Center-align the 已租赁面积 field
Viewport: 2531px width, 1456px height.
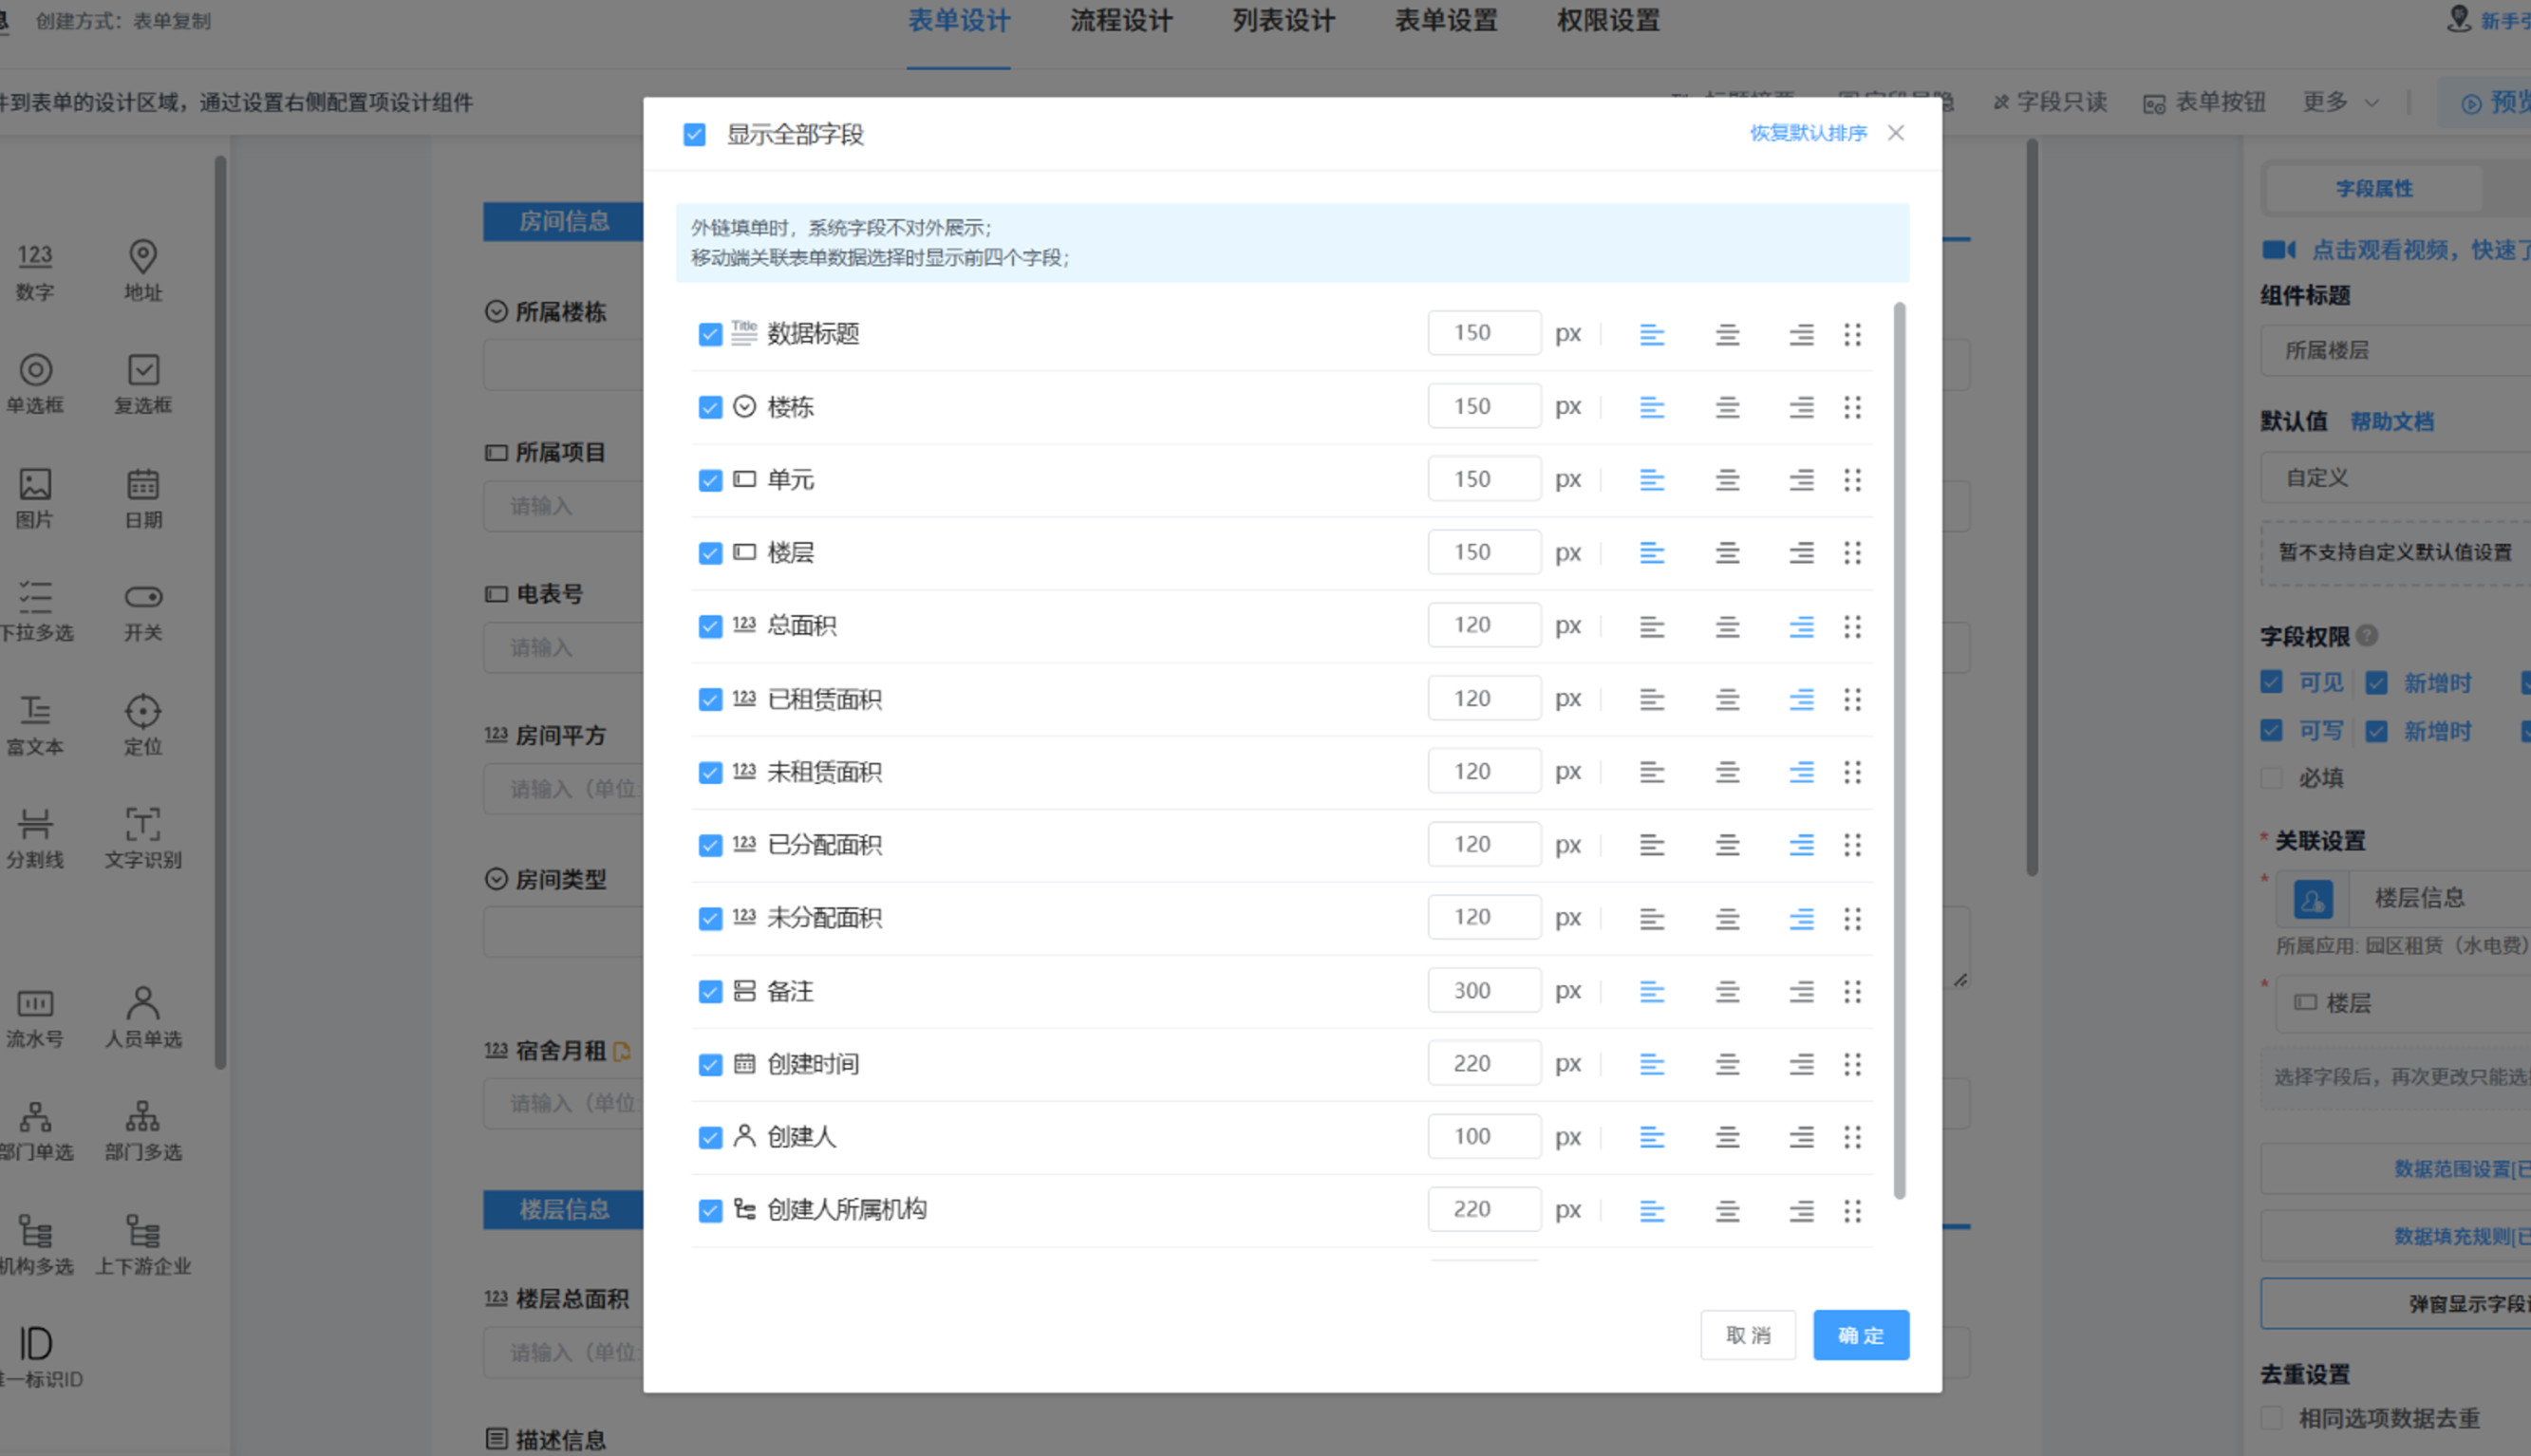click(1727, 699)
